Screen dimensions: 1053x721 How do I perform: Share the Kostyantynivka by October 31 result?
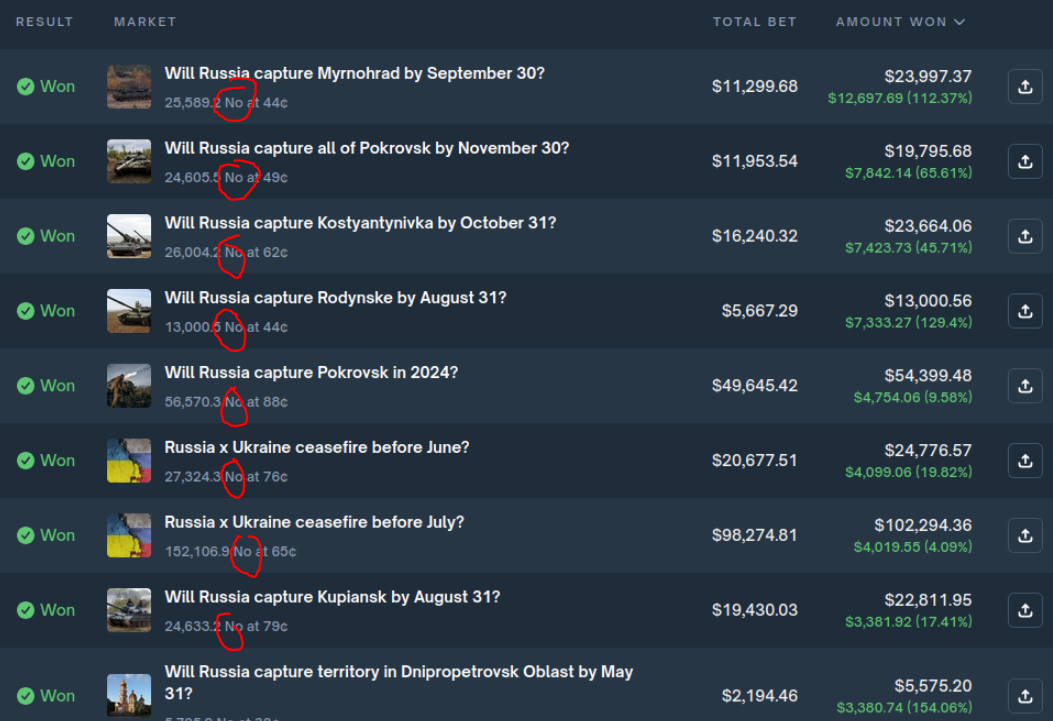coord(1025,236)
